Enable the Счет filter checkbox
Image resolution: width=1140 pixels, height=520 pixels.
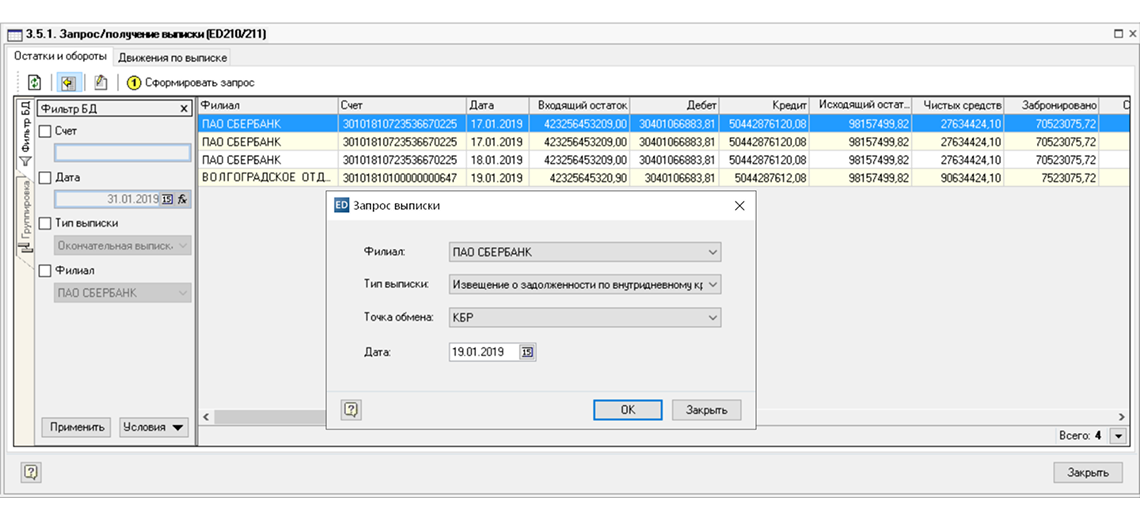click(44, 131)
